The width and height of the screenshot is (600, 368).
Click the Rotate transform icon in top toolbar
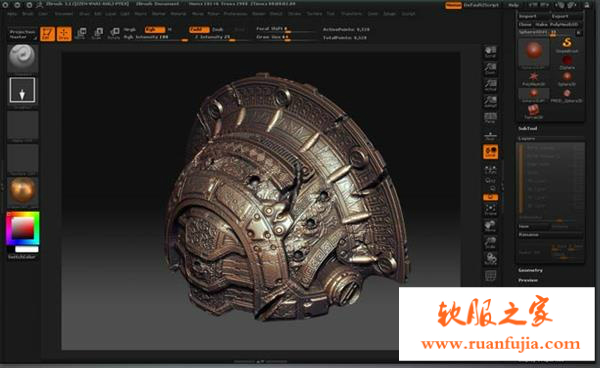(x=114, y=34)
